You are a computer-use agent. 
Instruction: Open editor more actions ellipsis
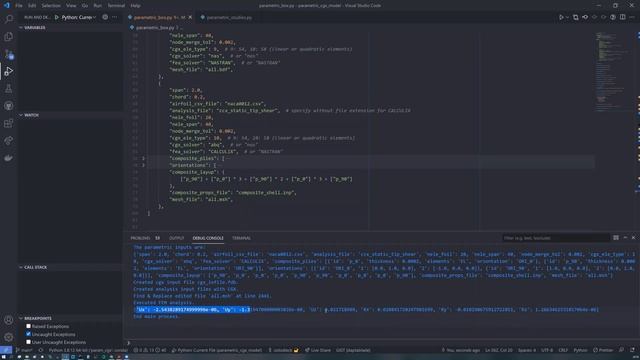[x=632, y=17]
